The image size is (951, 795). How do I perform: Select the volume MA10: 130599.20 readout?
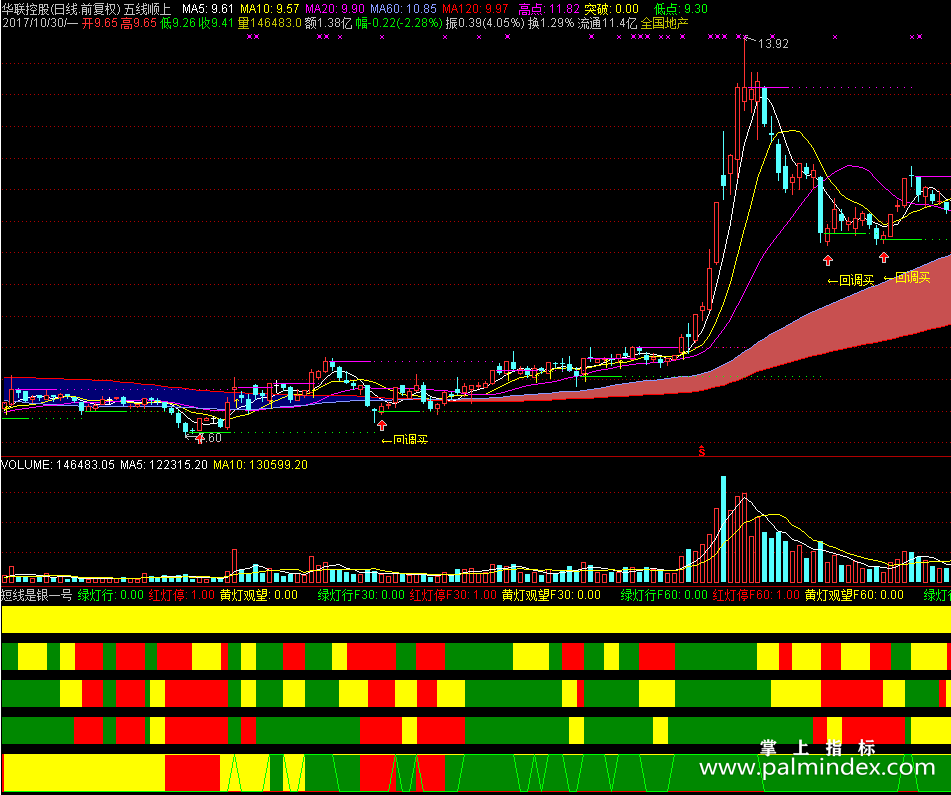(260, 465)
